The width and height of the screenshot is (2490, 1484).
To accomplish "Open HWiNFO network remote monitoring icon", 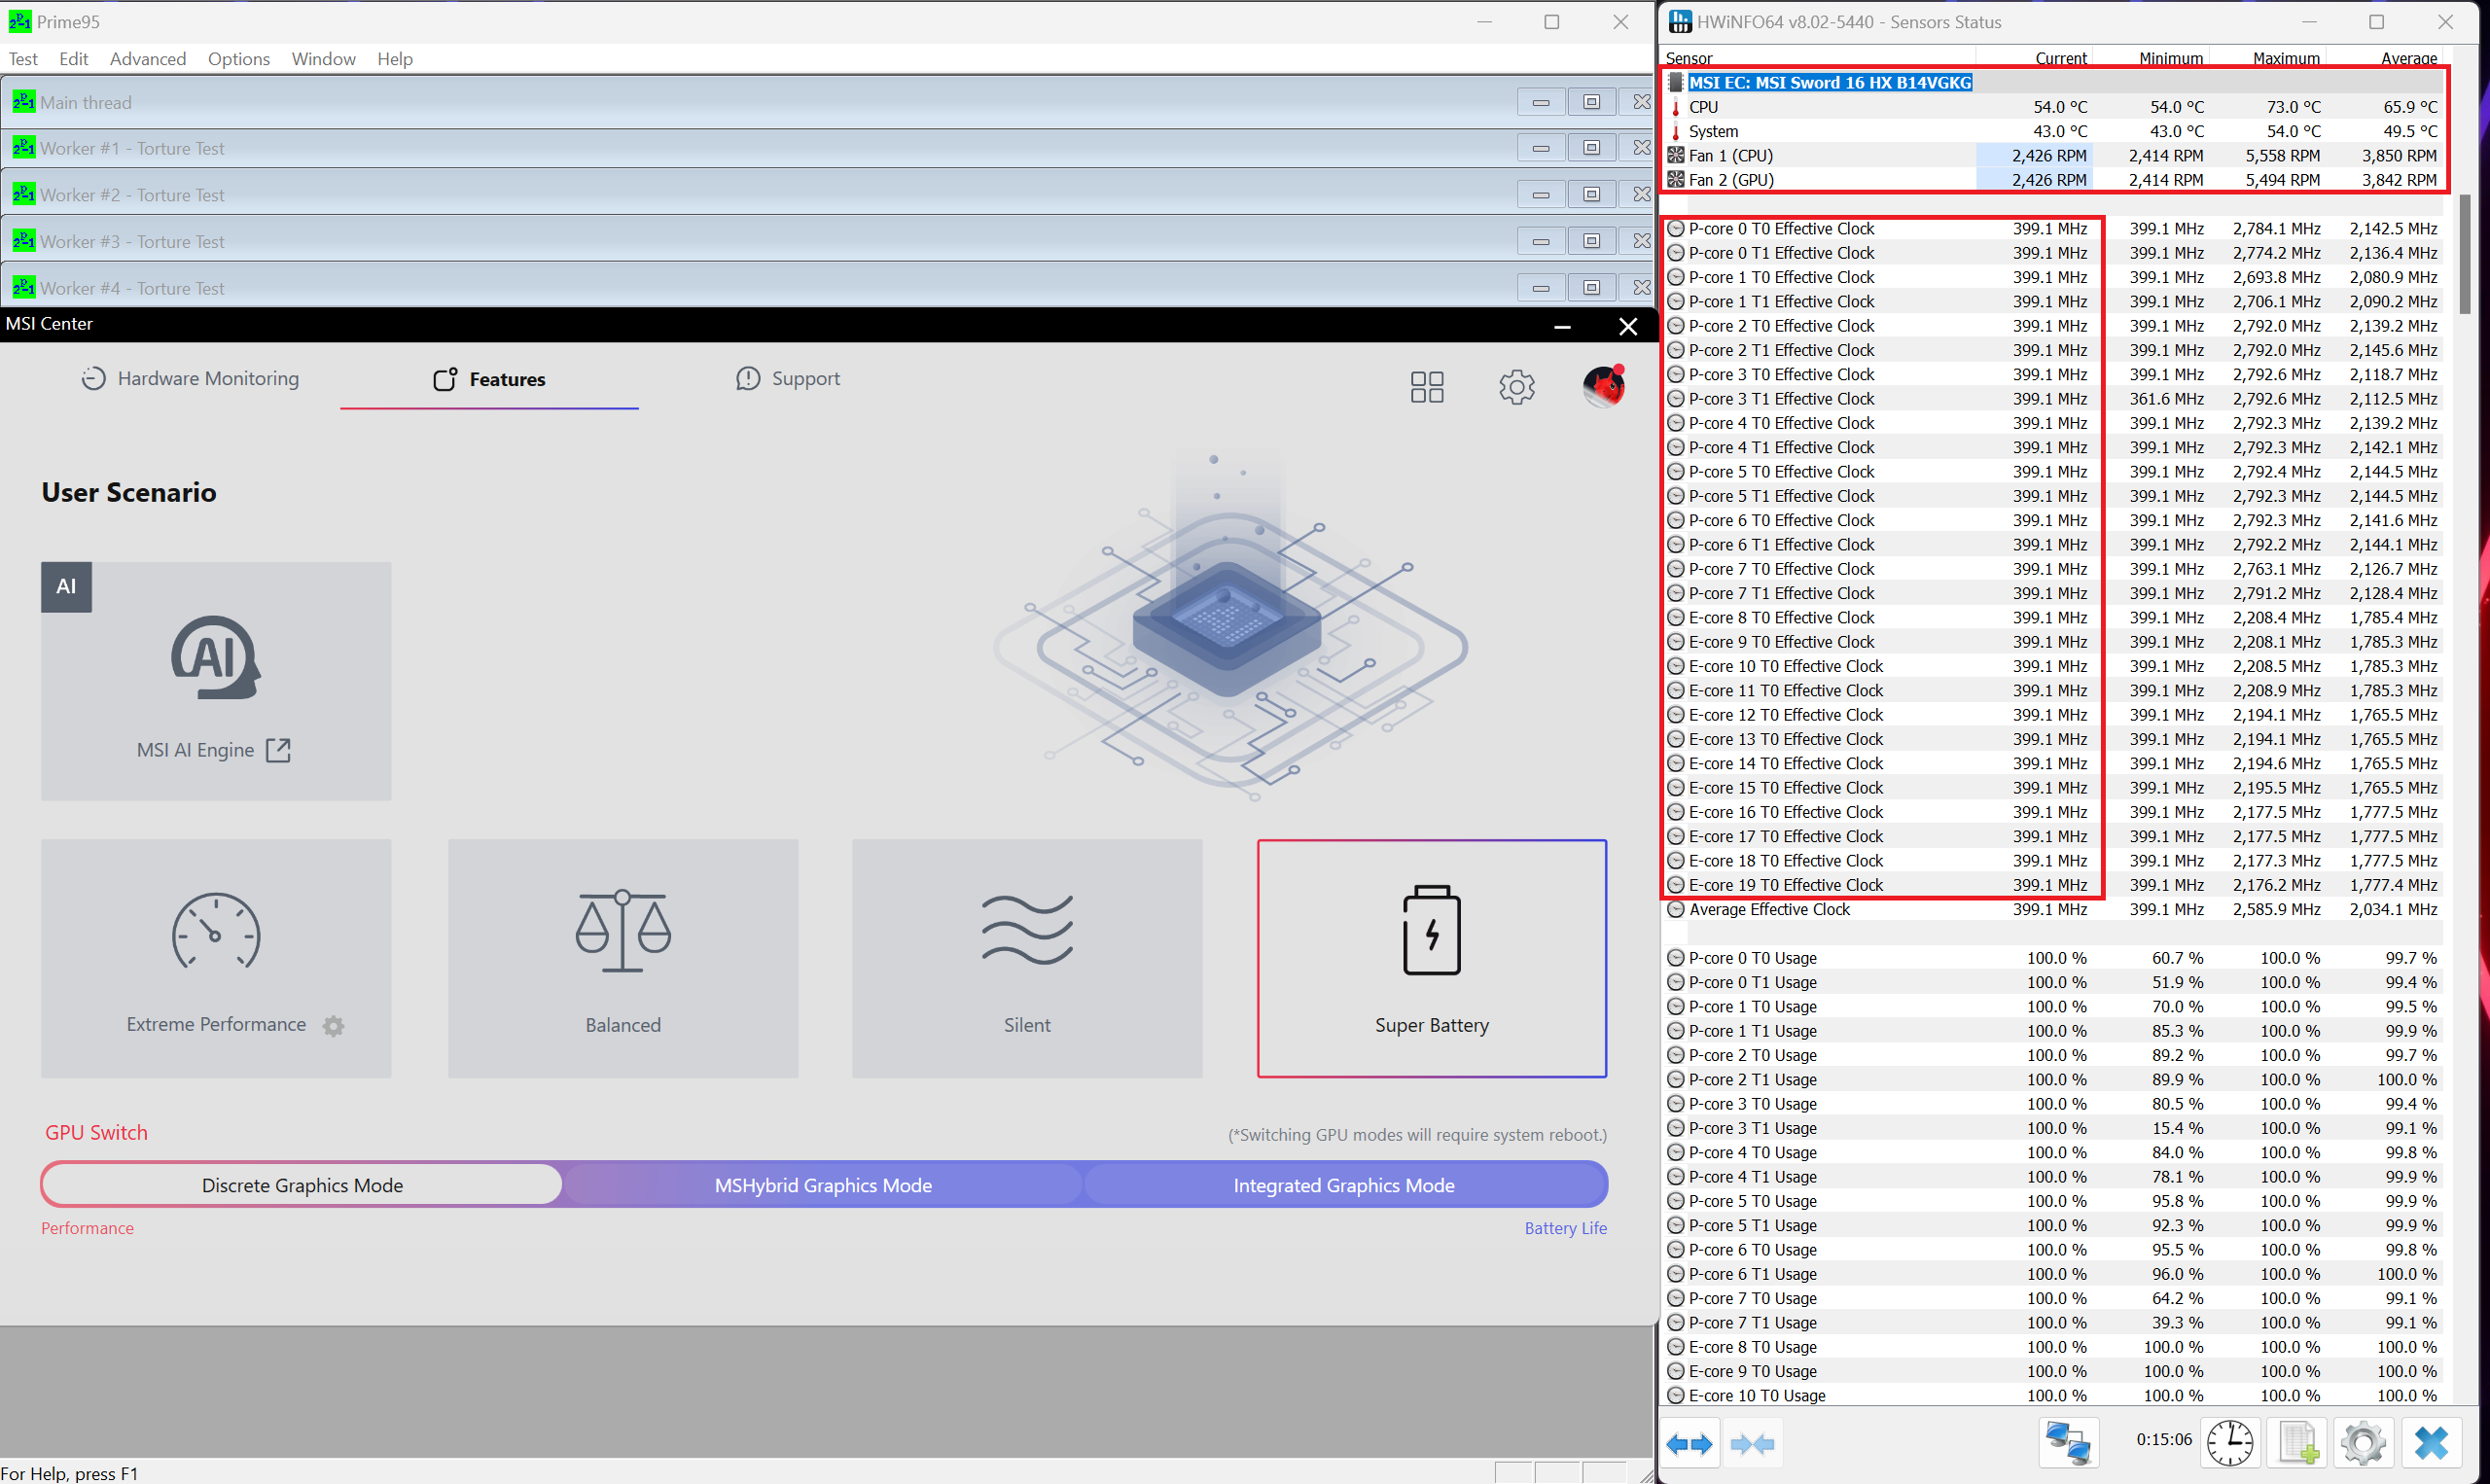I will coord(2068,1444).
